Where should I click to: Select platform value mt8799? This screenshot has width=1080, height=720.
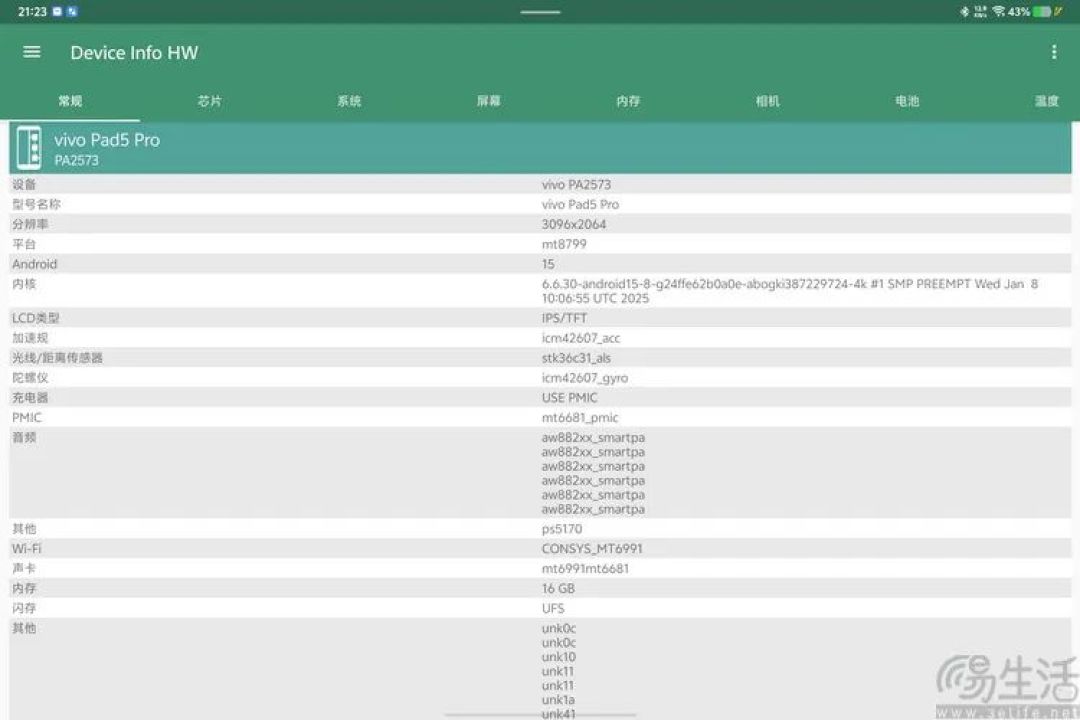click(564, 245)
